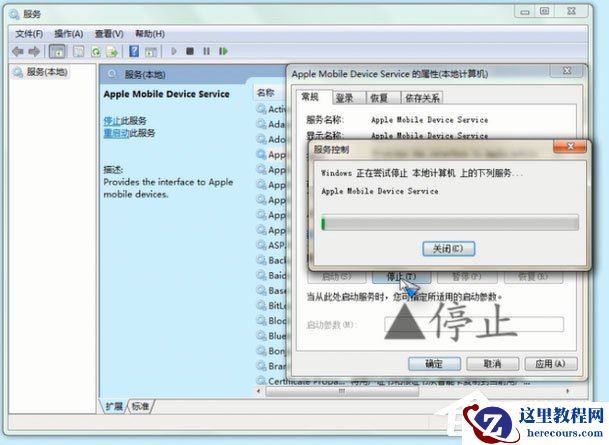Click the 确定 button in properties dialog

click(x=434, y=363)
